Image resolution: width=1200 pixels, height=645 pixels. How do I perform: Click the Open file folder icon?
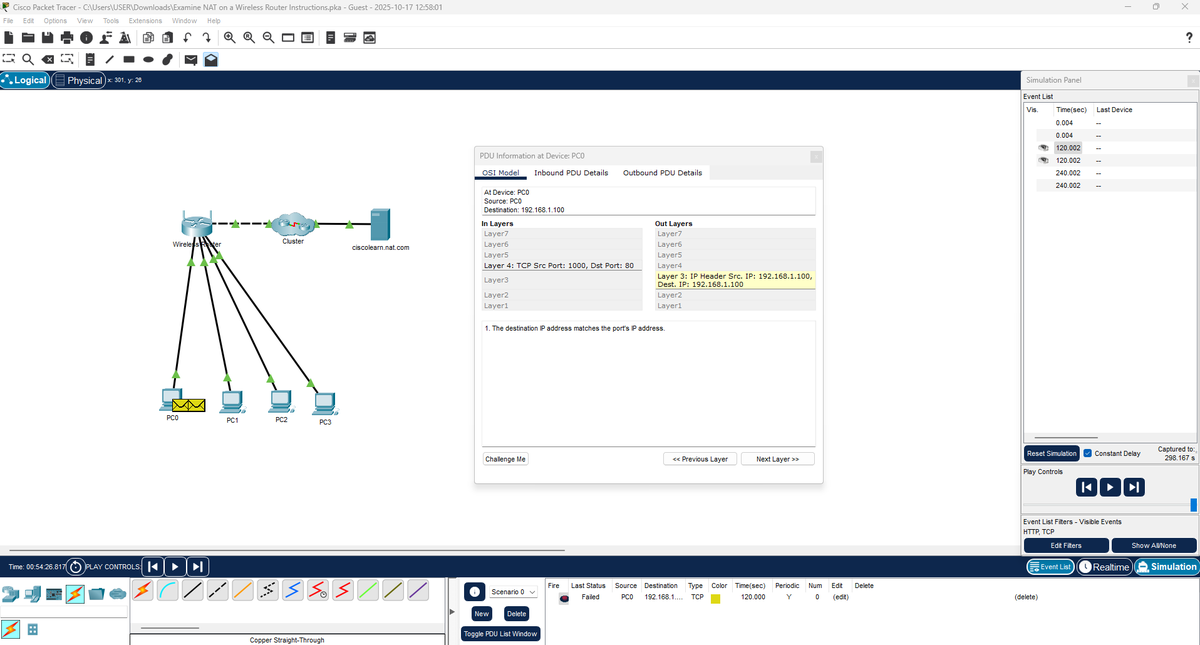(28, 38)
